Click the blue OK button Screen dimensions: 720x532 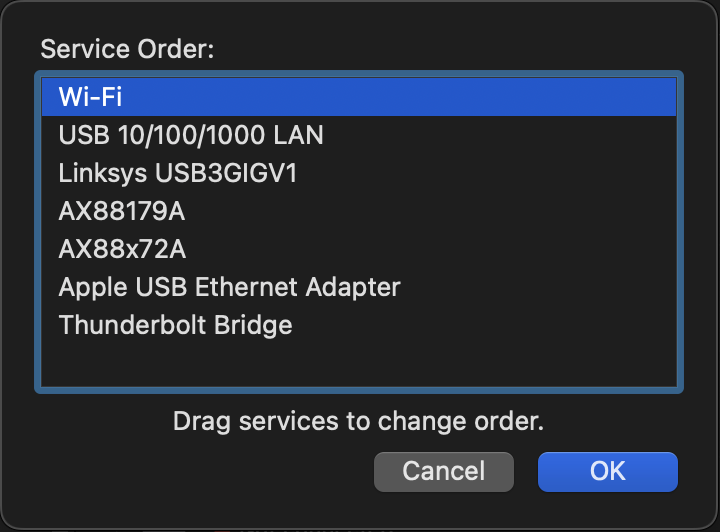point(607,471)
